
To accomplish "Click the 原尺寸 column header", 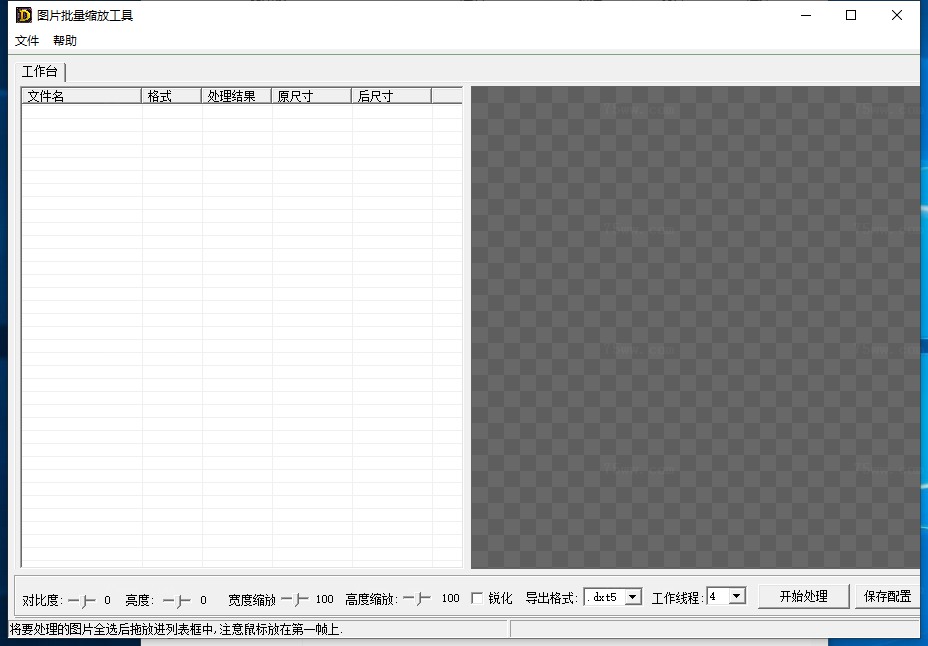I will [311, 96].
